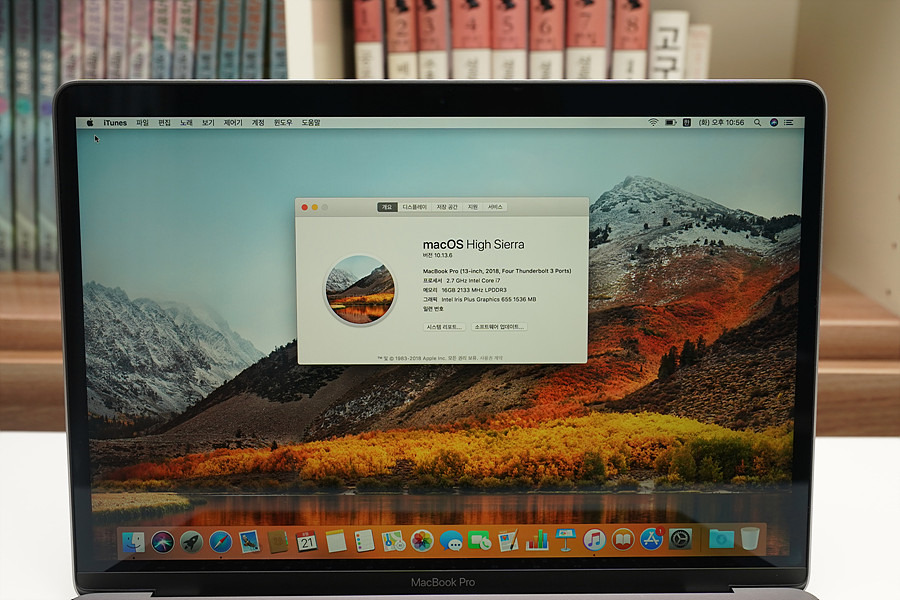900x600 pixels.
Task: Switch to the 저장 공간 tab
Action: tap(447, 207)
